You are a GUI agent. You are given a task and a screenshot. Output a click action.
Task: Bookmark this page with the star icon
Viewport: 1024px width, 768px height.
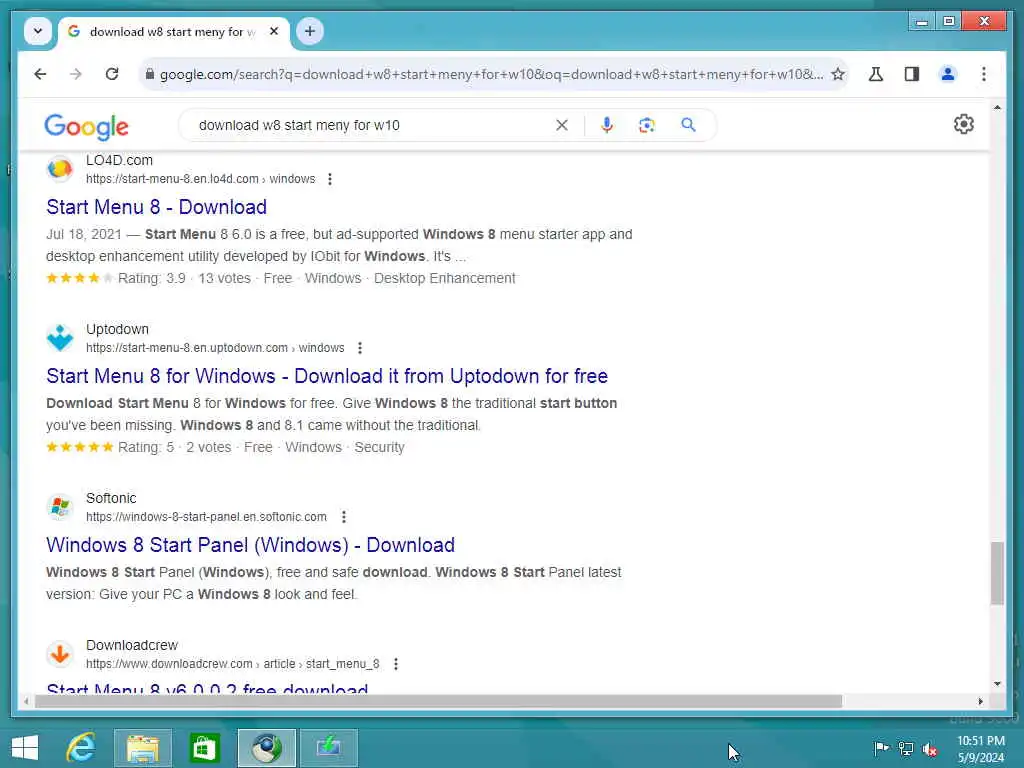pos(838,74)
